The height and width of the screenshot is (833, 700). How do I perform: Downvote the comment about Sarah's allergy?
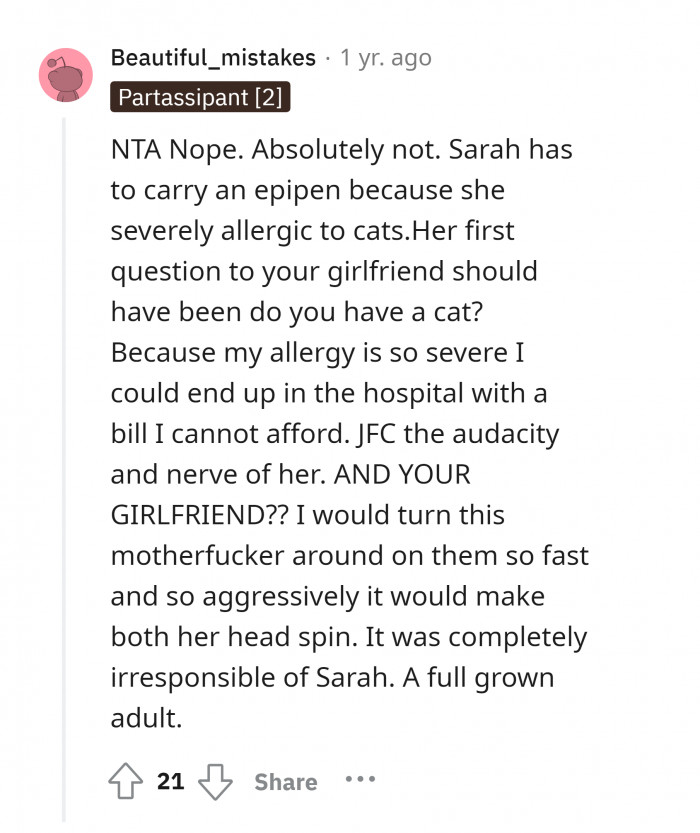tap(215, 781)
